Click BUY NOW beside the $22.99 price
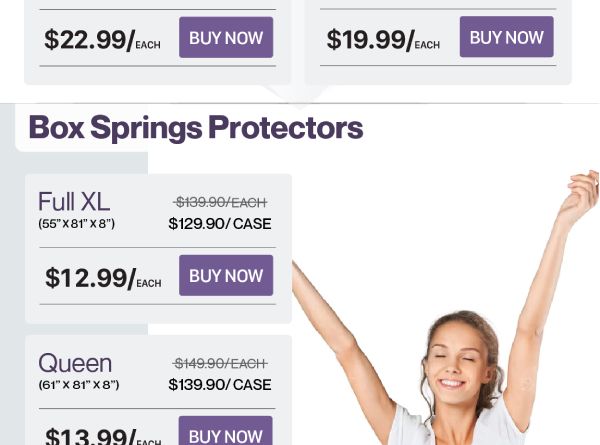This screenshot has width=600, height=445. click(x=226, y=38)
